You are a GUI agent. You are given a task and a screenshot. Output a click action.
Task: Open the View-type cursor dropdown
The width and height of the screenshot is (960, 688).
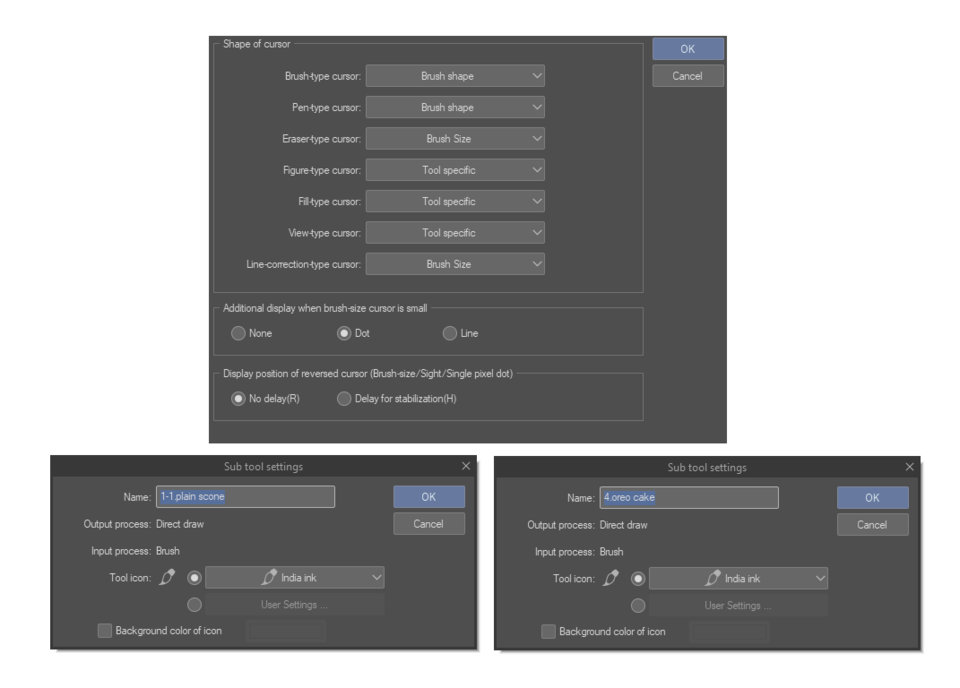455,233
